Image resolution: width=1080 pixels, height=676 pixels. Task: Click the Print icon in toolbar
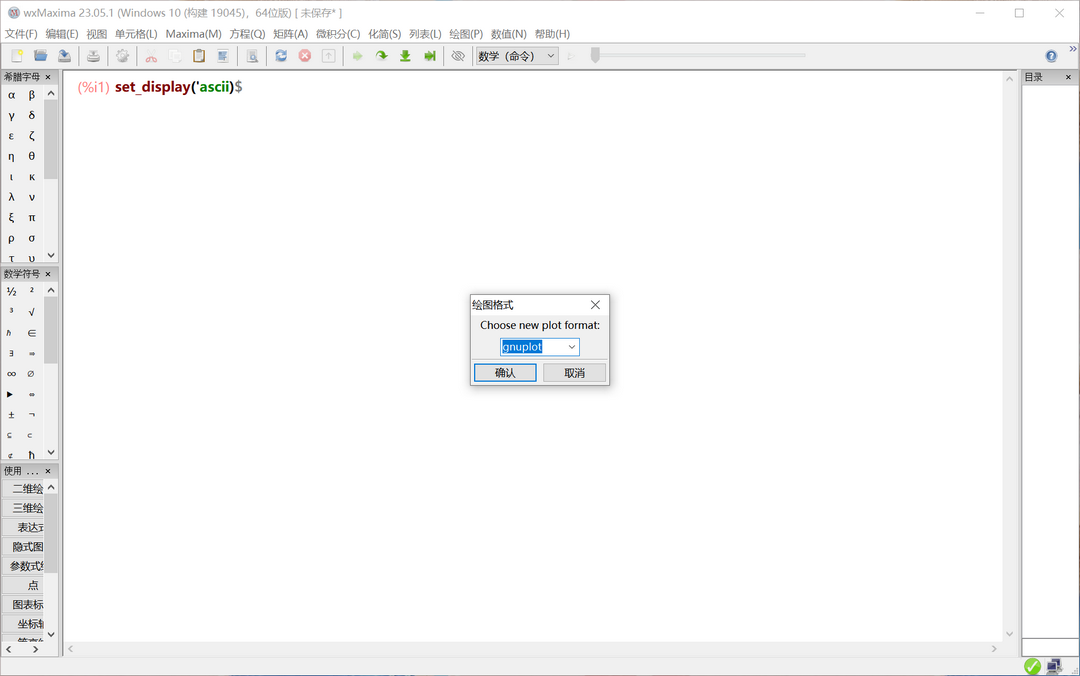(x=93, y=56)
